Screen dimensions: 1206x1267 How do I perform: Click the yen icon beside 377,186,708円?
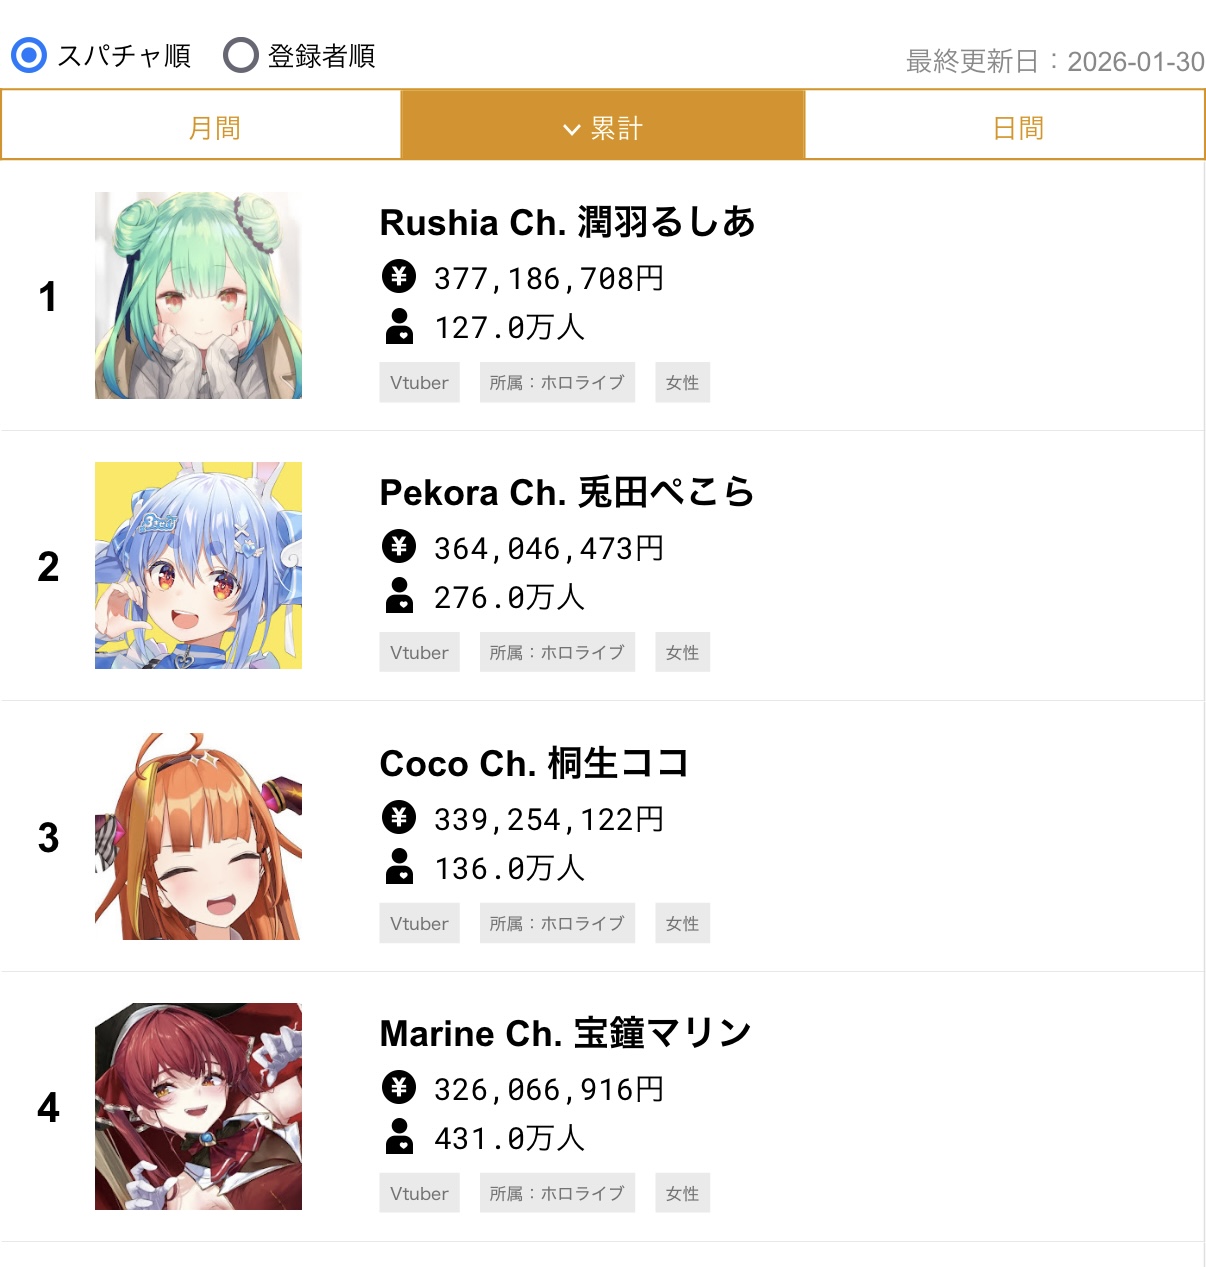click(399, 276)
